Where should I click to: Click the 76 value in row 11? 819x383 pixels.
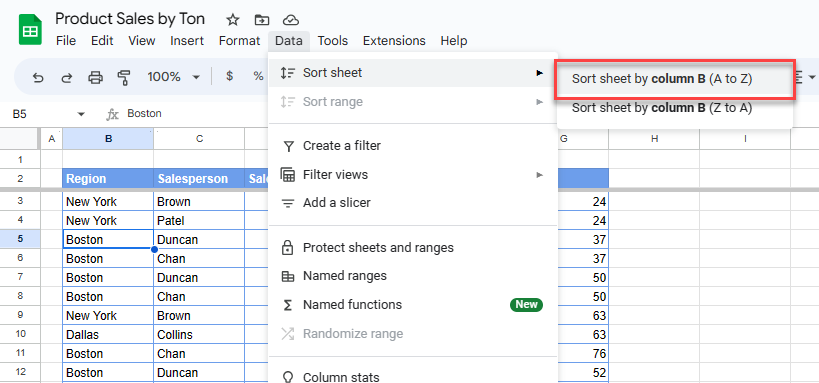pyautogui.click(x=599, y=354)
